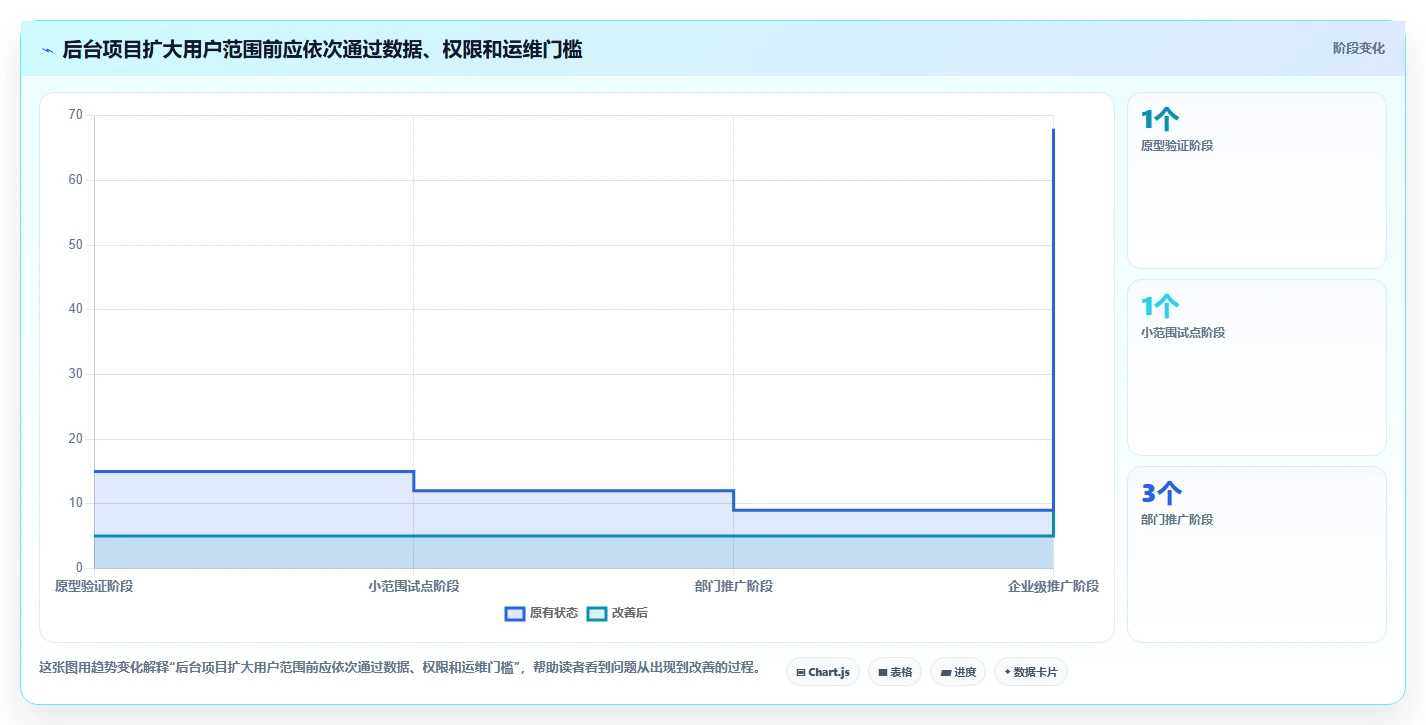This screenshot has height=725, width=1426.
Task: Click the 部门推广阶段 x-axis label
Action: point(734,586)
